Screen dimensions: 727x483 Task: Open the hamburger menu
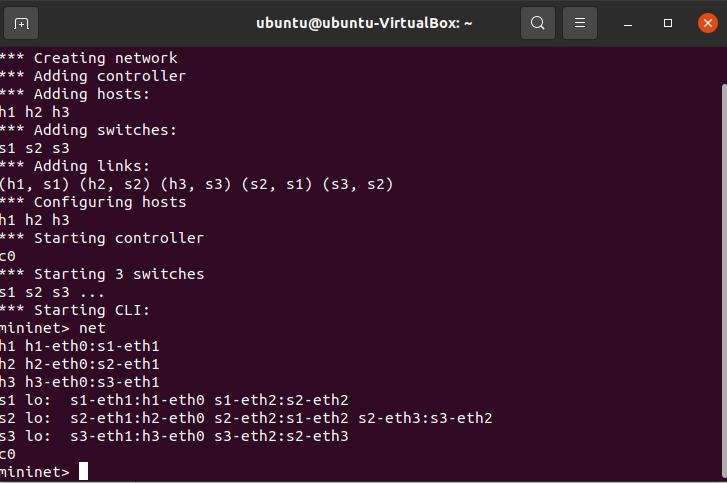(580, 23)
